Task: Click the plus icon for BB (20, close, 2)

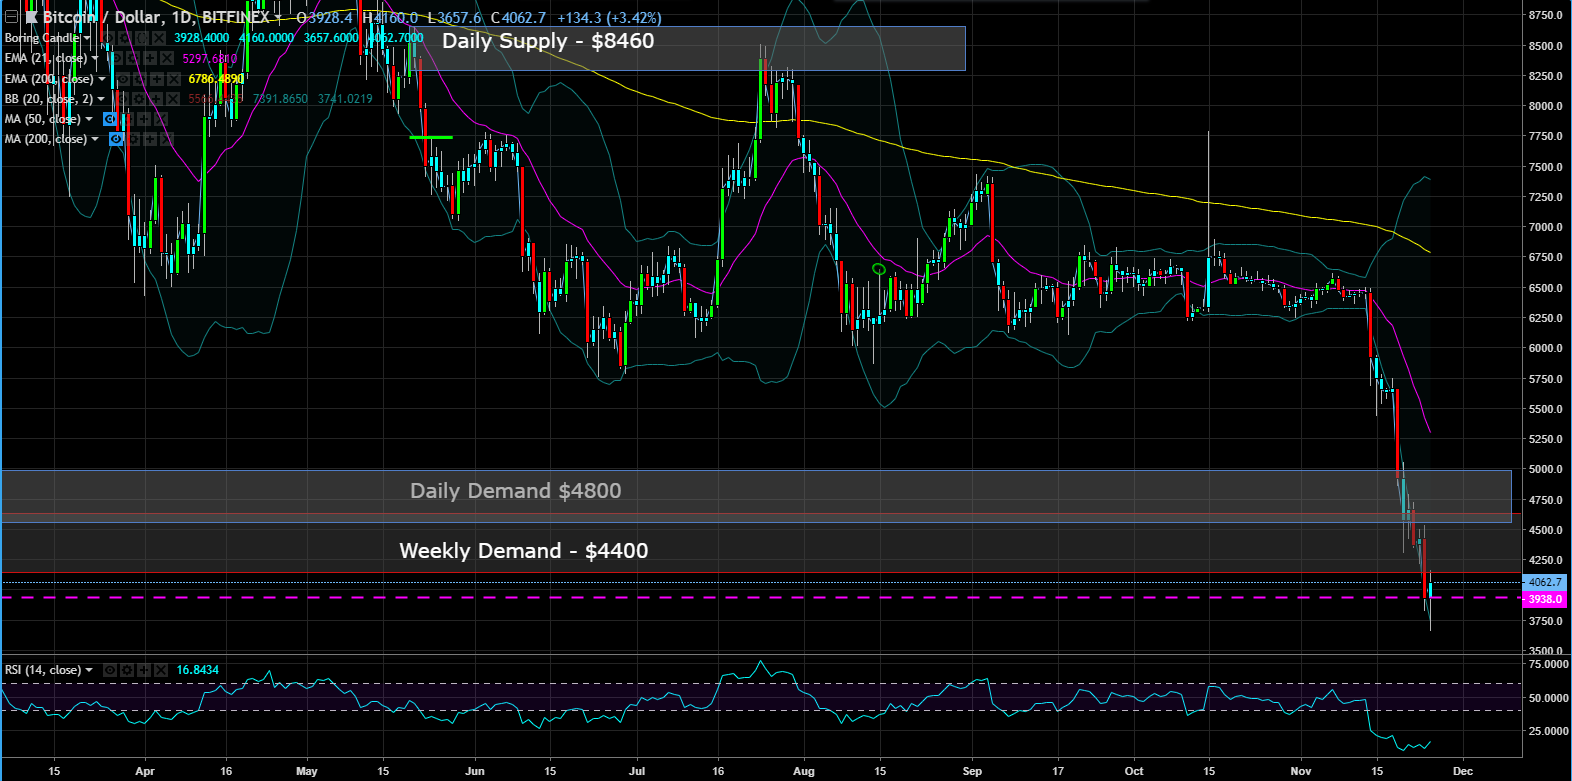Action: click(156, 99)
